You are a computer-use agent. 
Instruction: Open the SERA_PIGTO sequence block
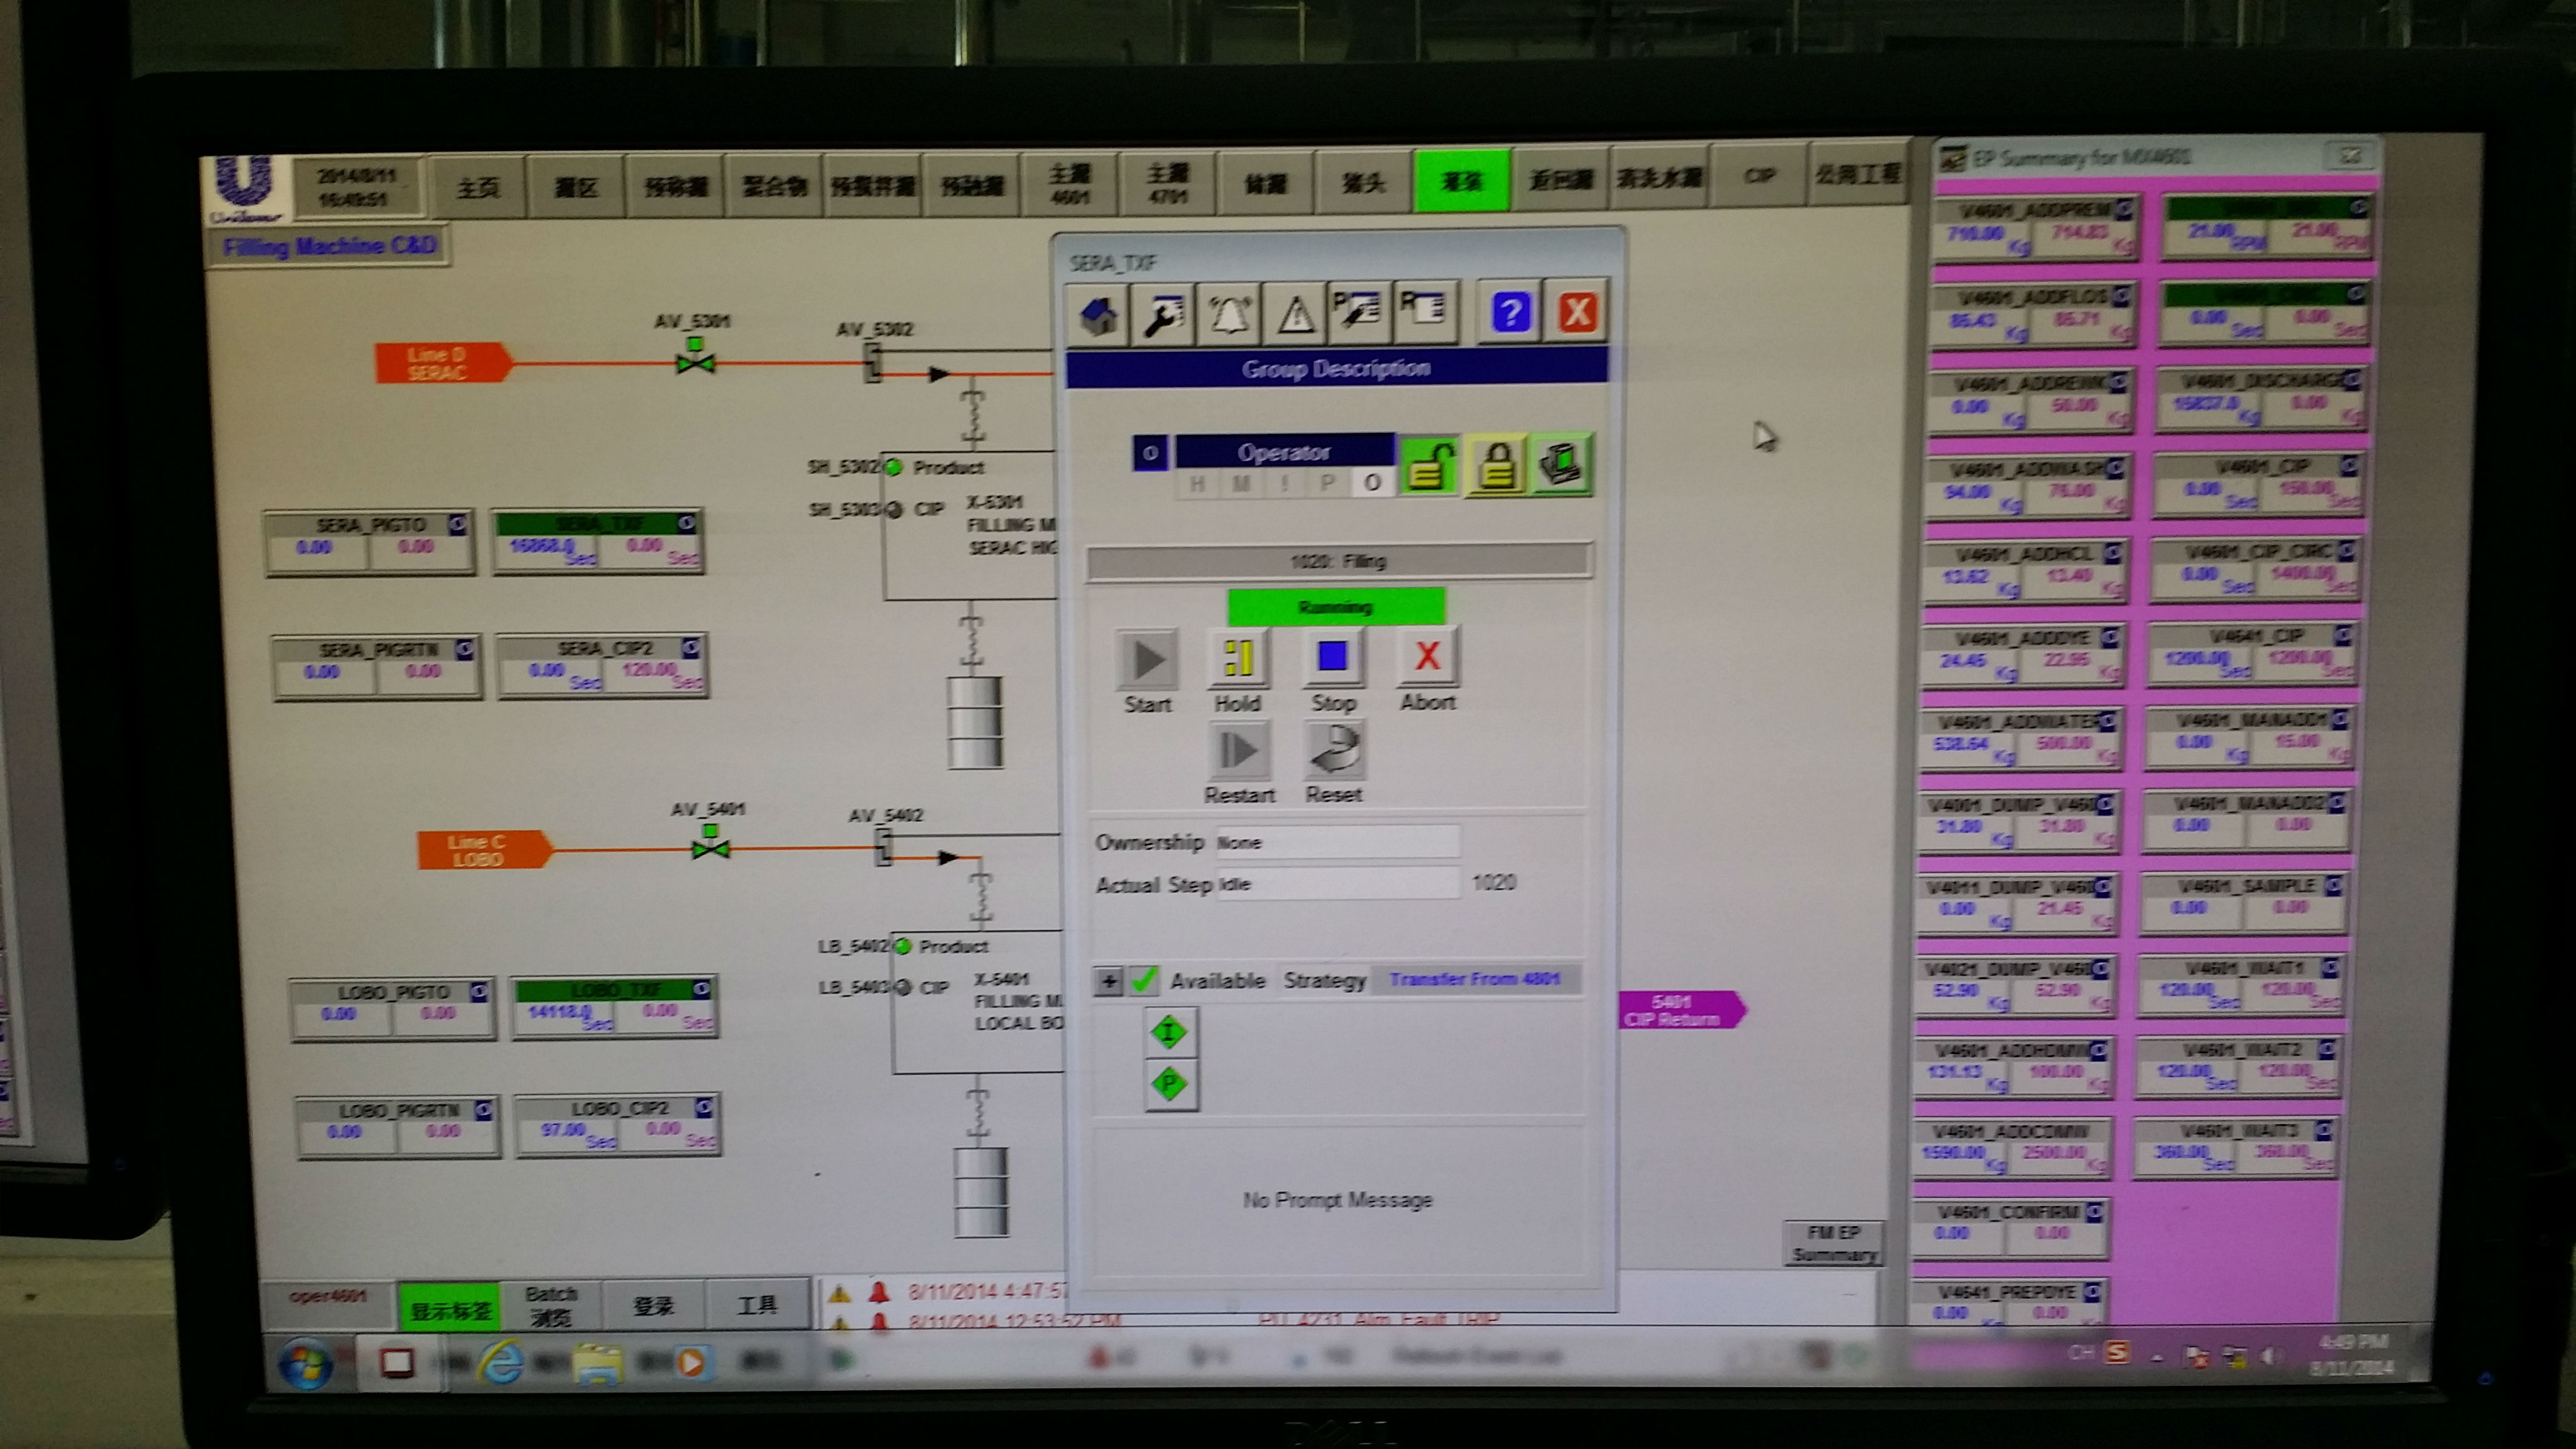(x=370, y=544)
